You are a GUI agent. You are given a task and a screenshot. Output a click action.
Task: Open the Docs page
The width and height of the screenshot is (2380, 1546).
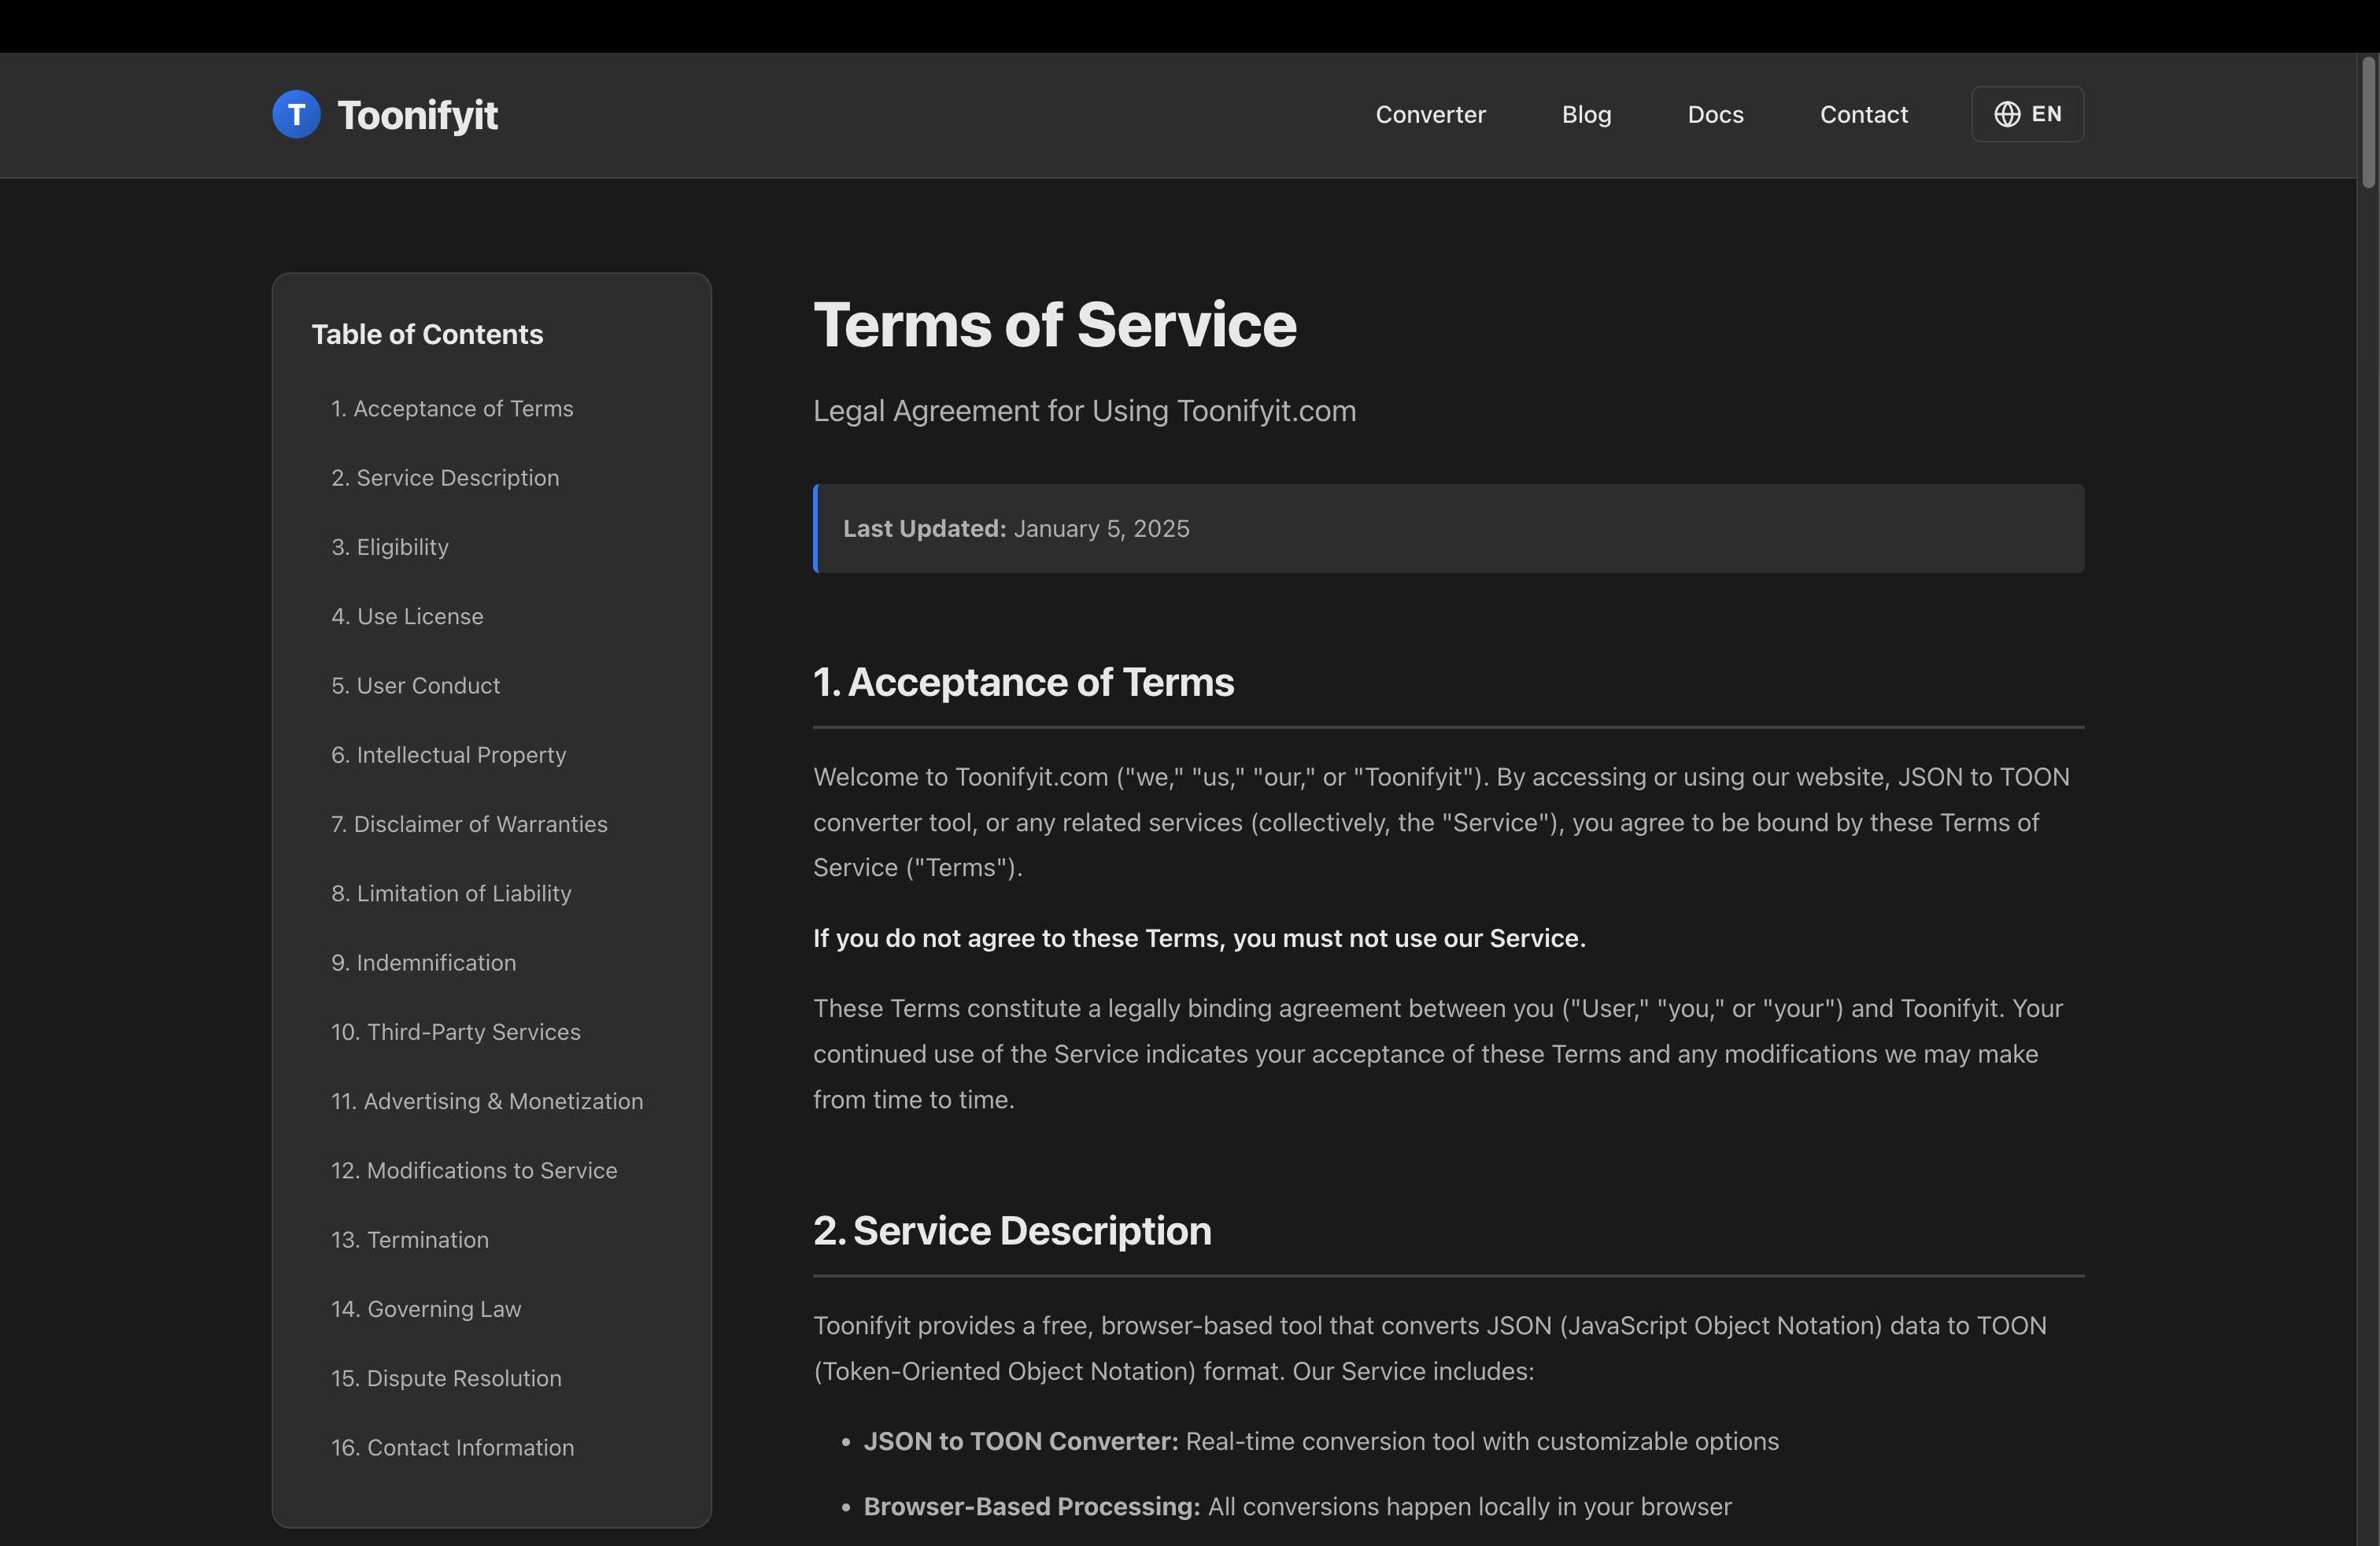[x=1715, y=114]
